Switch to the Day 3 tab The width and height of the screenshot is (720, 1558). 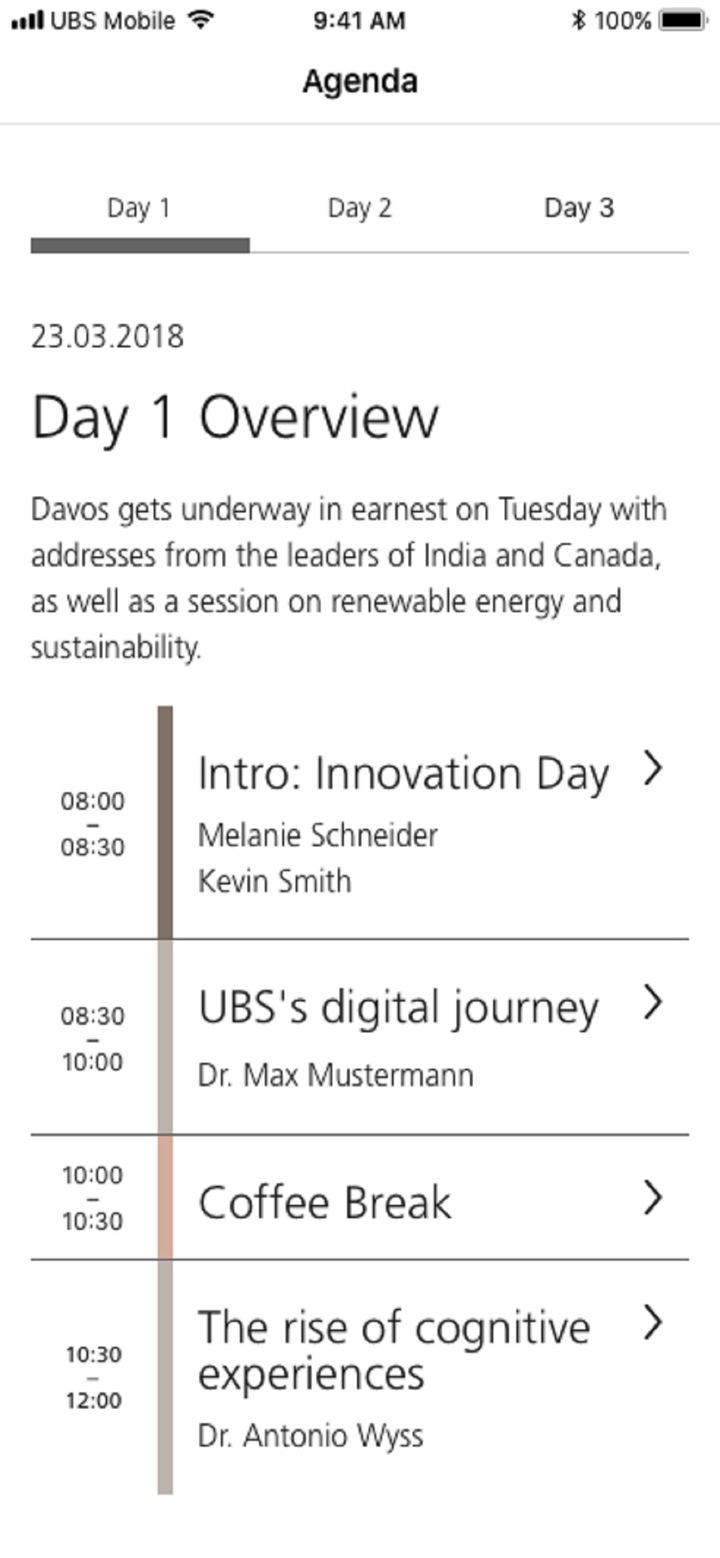point(579,208)
